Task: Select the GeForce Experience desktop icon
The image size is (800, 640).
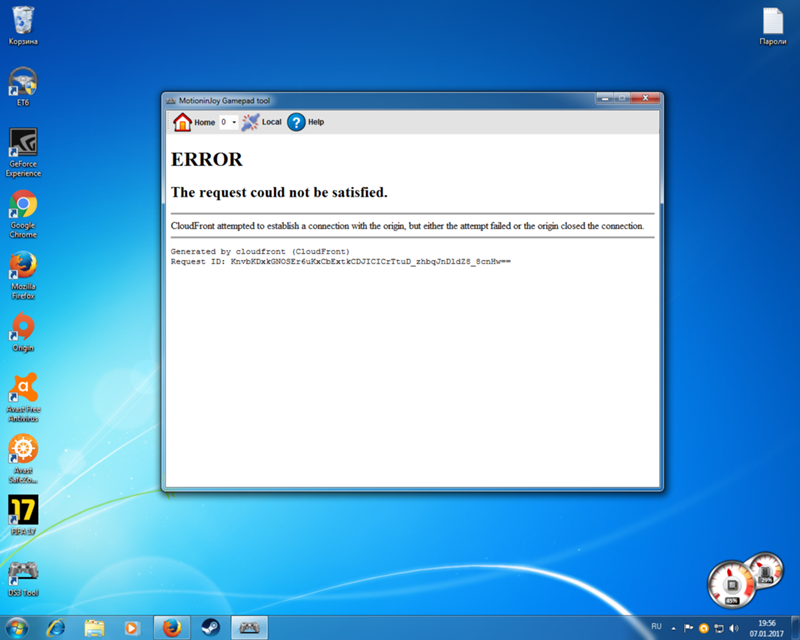Action: point(23,152)
